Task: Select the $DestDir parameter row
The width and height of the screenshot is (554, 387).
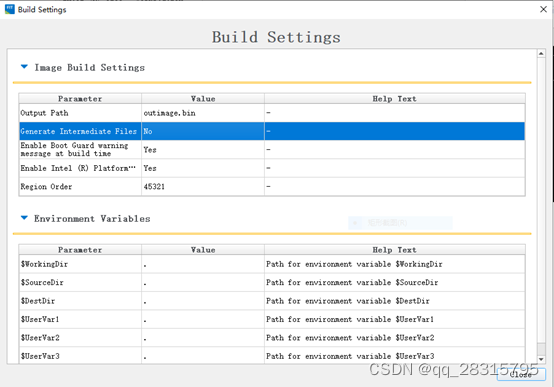Action: 272,301
